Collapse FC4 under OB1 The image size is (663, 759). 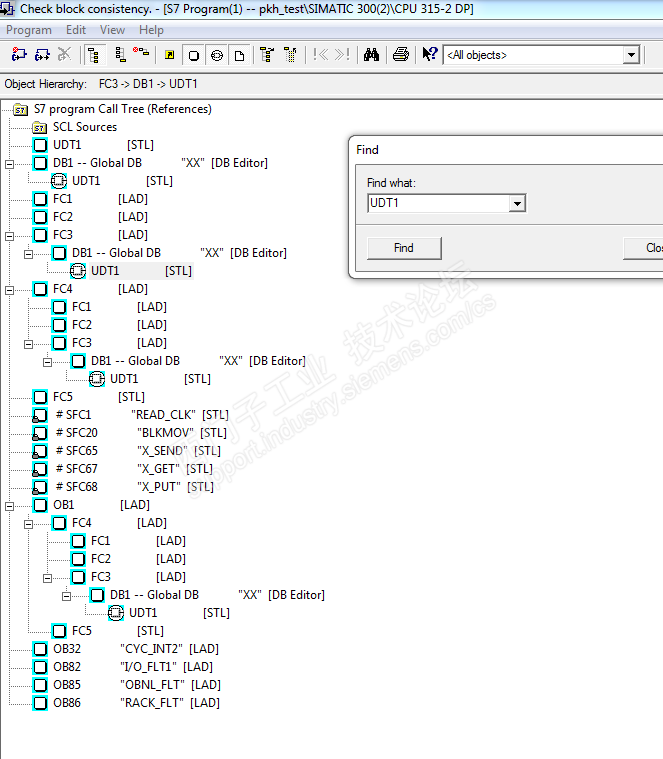[29, 524]
